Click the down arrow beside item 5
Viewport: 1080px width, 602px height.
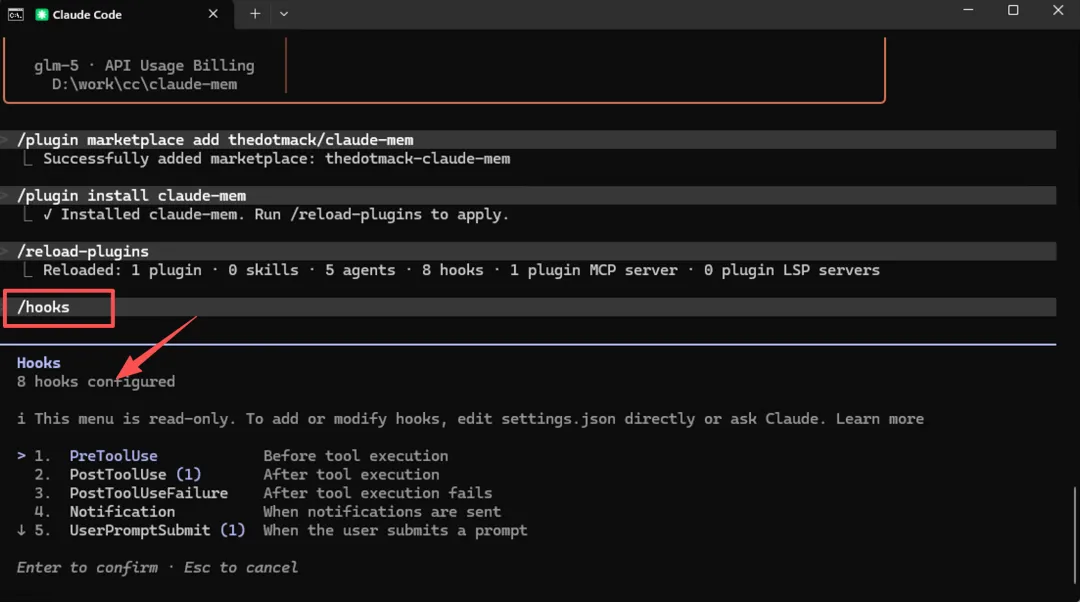pyautogui.click(x=22, y=530)
